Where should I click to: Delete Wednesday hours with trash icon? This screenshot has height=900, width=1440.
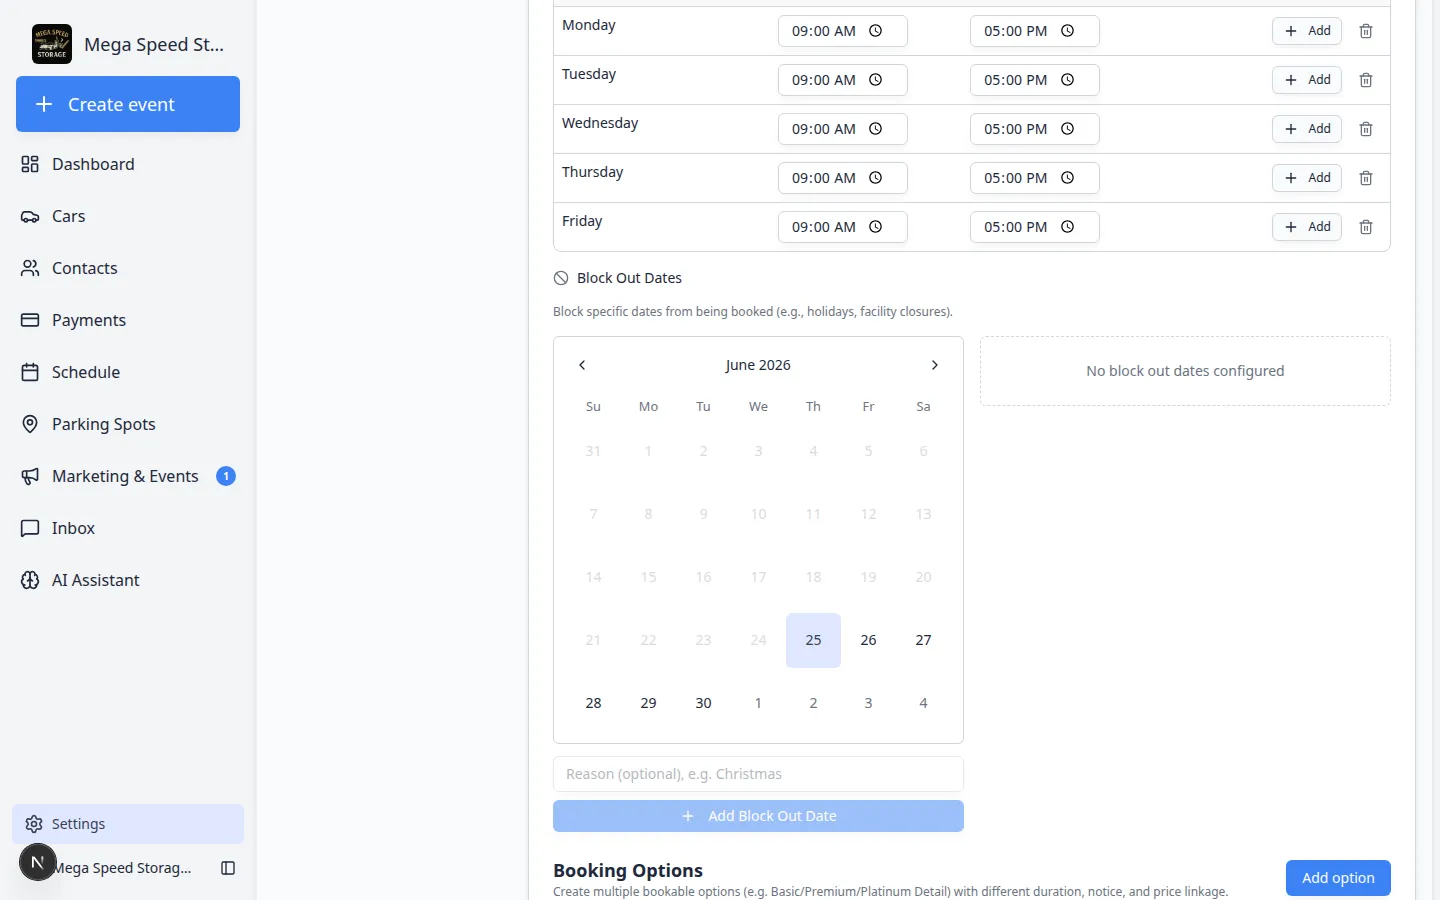pos(1366,129)
